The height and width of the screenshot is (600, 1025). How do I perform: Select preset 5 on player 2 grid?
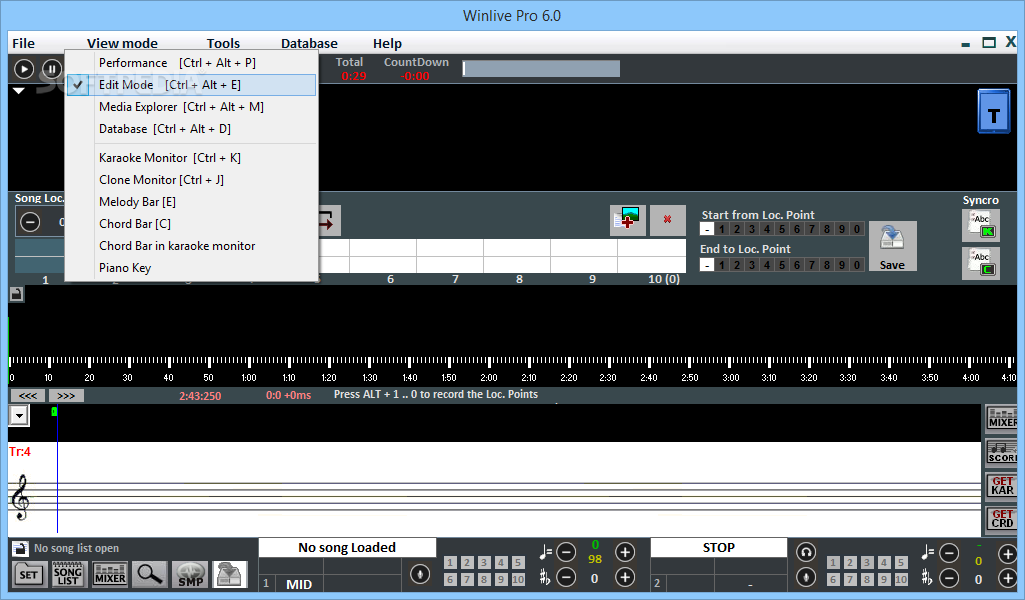pos(901,563)
